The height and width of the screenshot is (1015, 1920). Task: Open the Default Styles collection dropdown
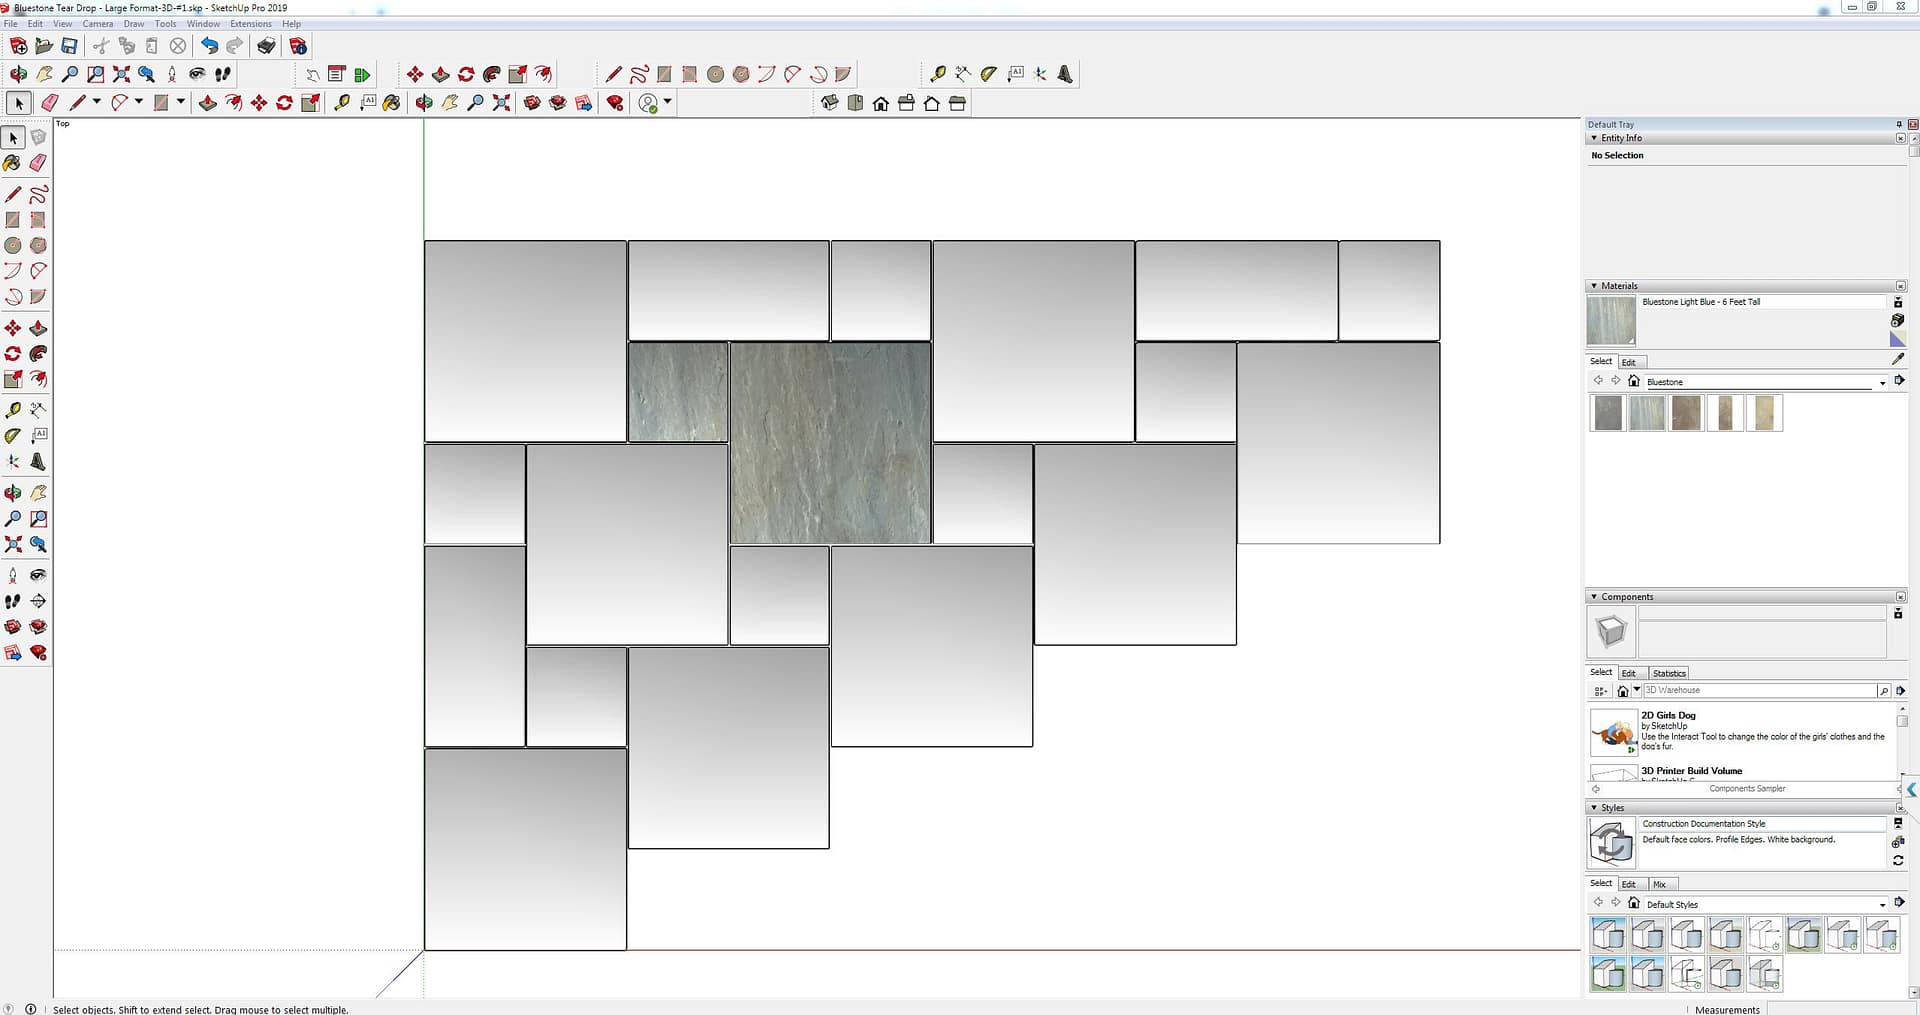1882,905
